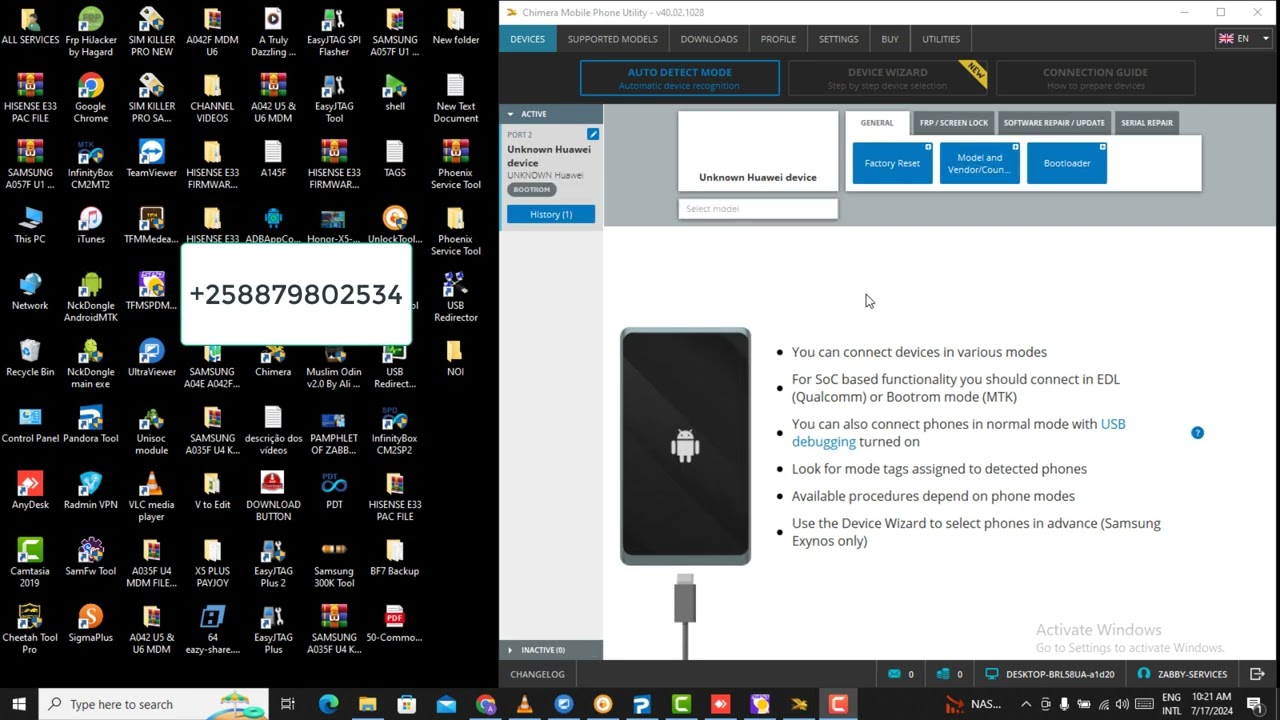Click the DESKTOP-BRL58UA-a1d20 computer icon
1280x720 pixels.
pos(993,673)
